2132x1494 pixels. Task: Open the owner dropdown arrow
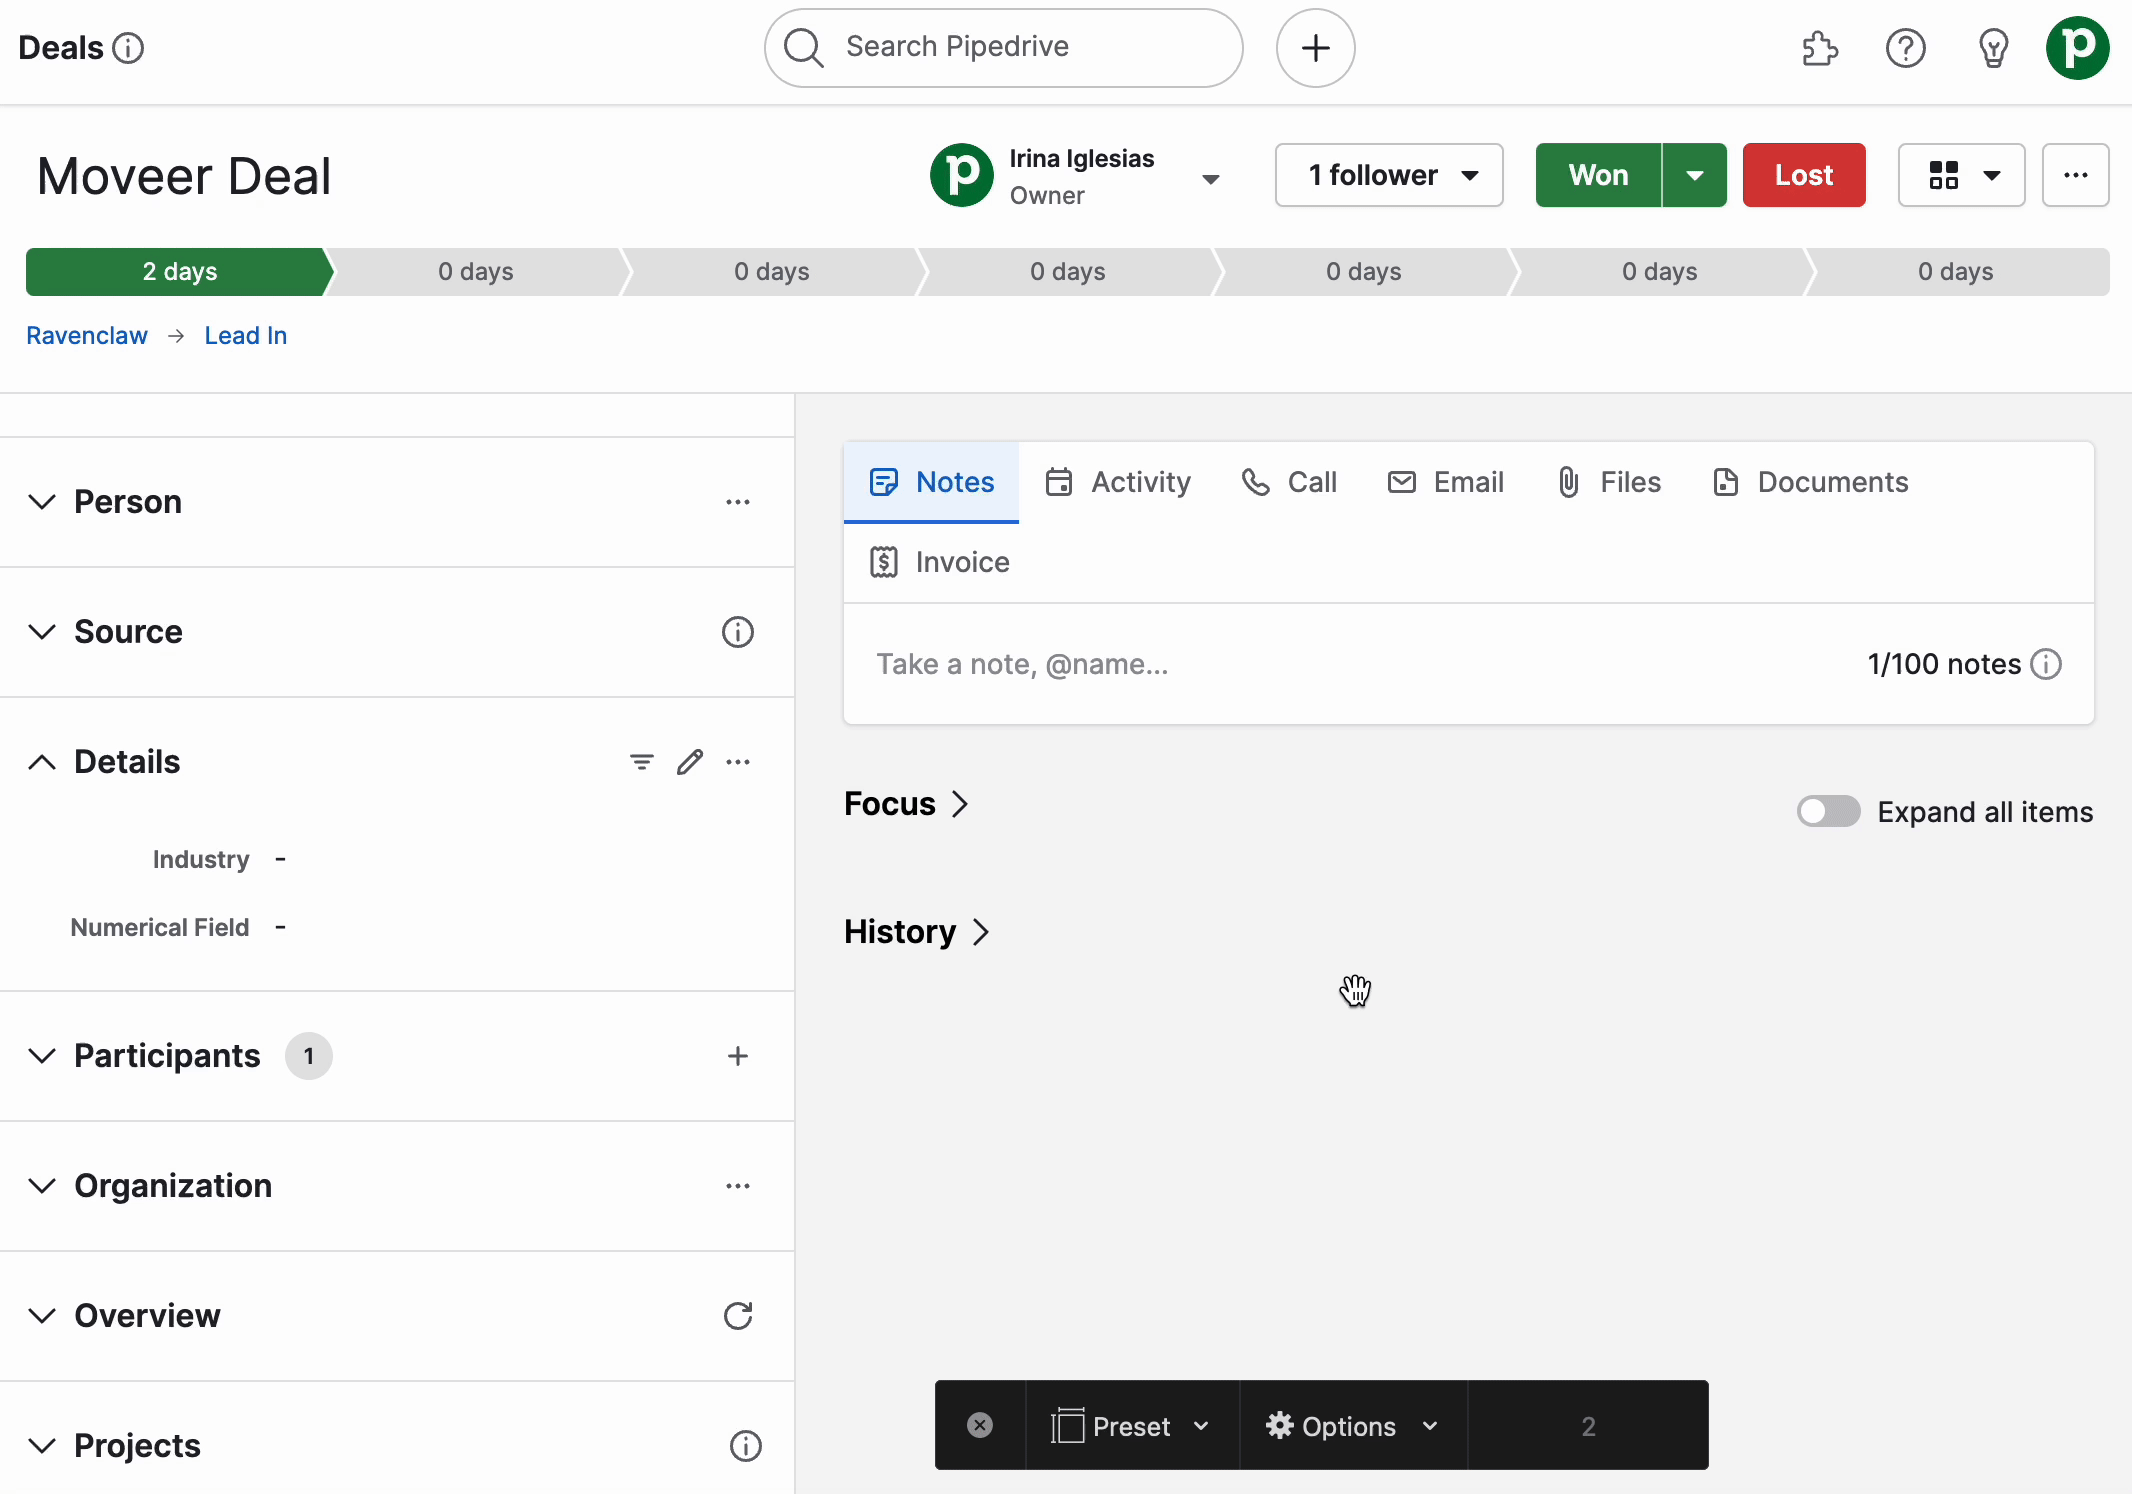[x=1210, y=179]
